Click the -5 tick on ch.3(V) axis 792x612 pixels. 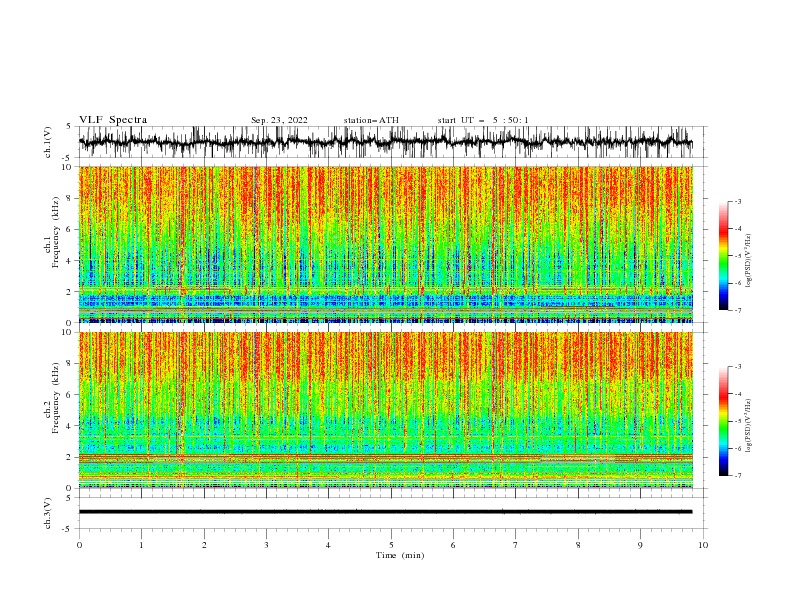click(67, 529)
